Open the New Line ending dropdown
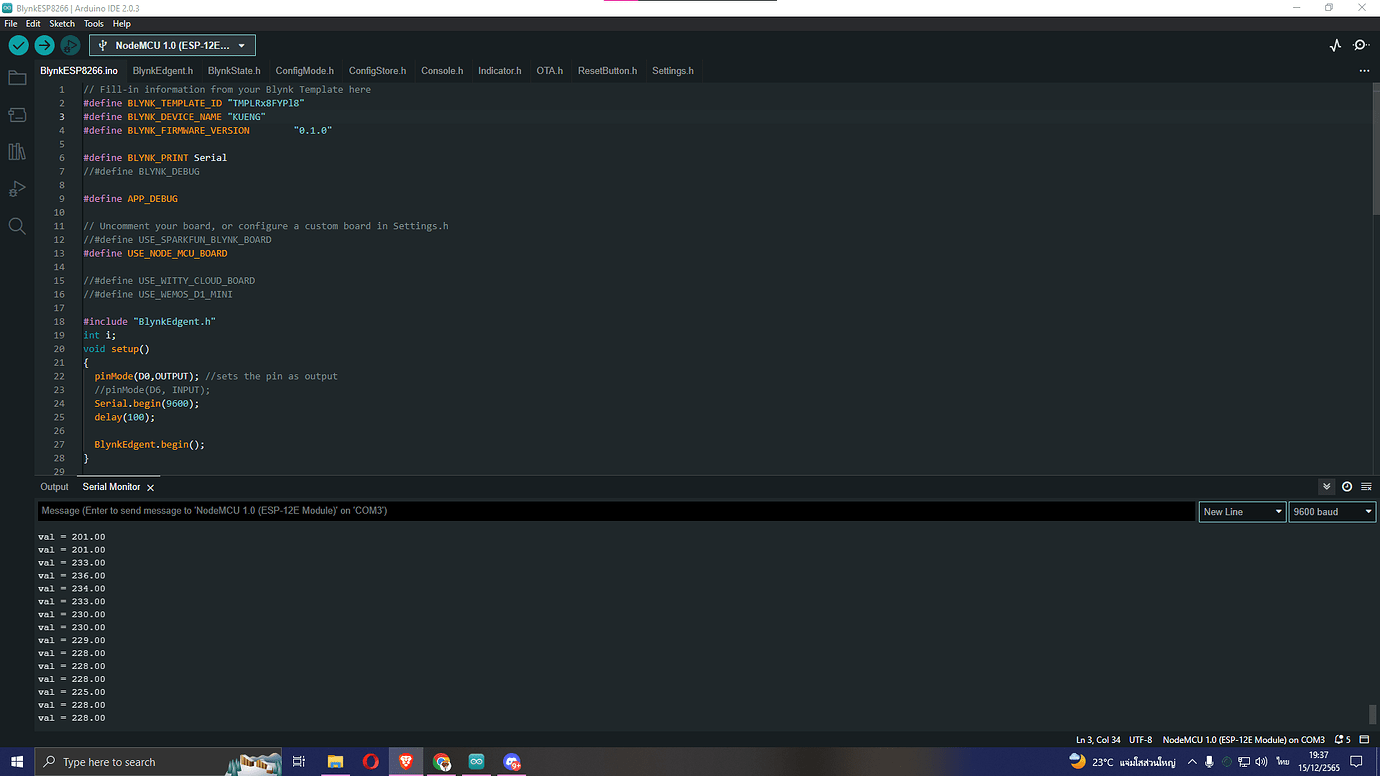Viewport: 1380px width, 776px height. point(1241,511)
